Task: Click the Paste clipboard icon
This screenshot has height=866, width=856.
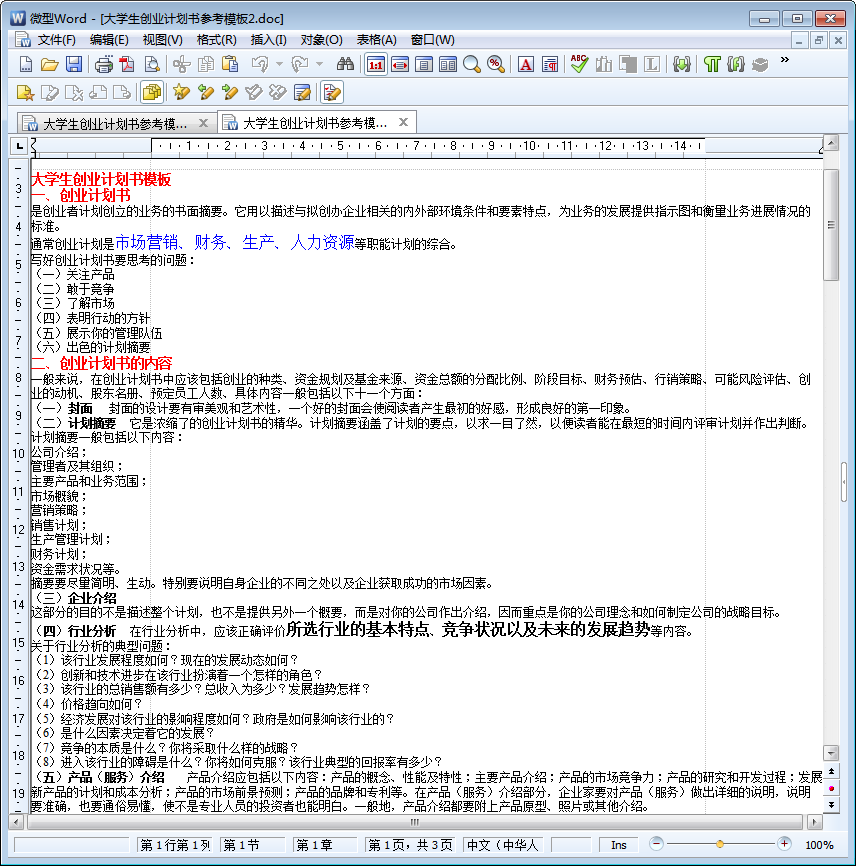Action: click(x=230, y=65)
